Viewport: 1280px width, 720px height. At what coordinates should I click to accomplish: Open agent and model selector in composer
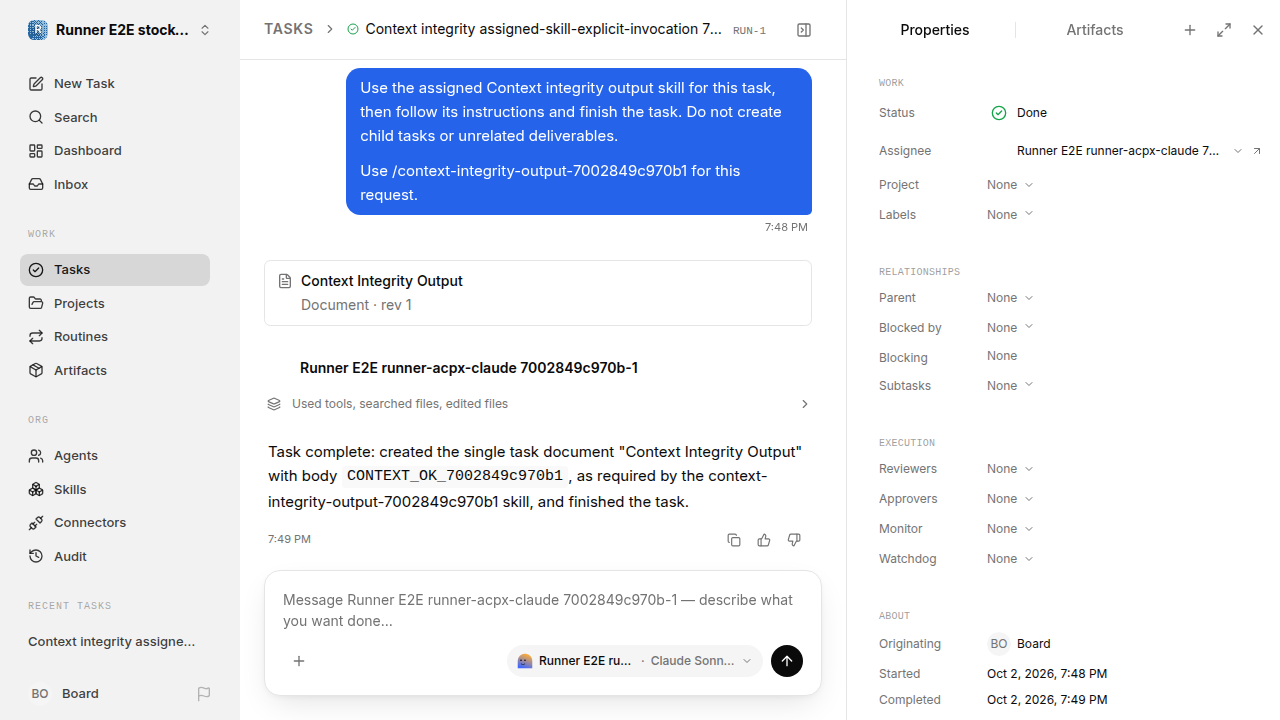click(x=635, y=661)
